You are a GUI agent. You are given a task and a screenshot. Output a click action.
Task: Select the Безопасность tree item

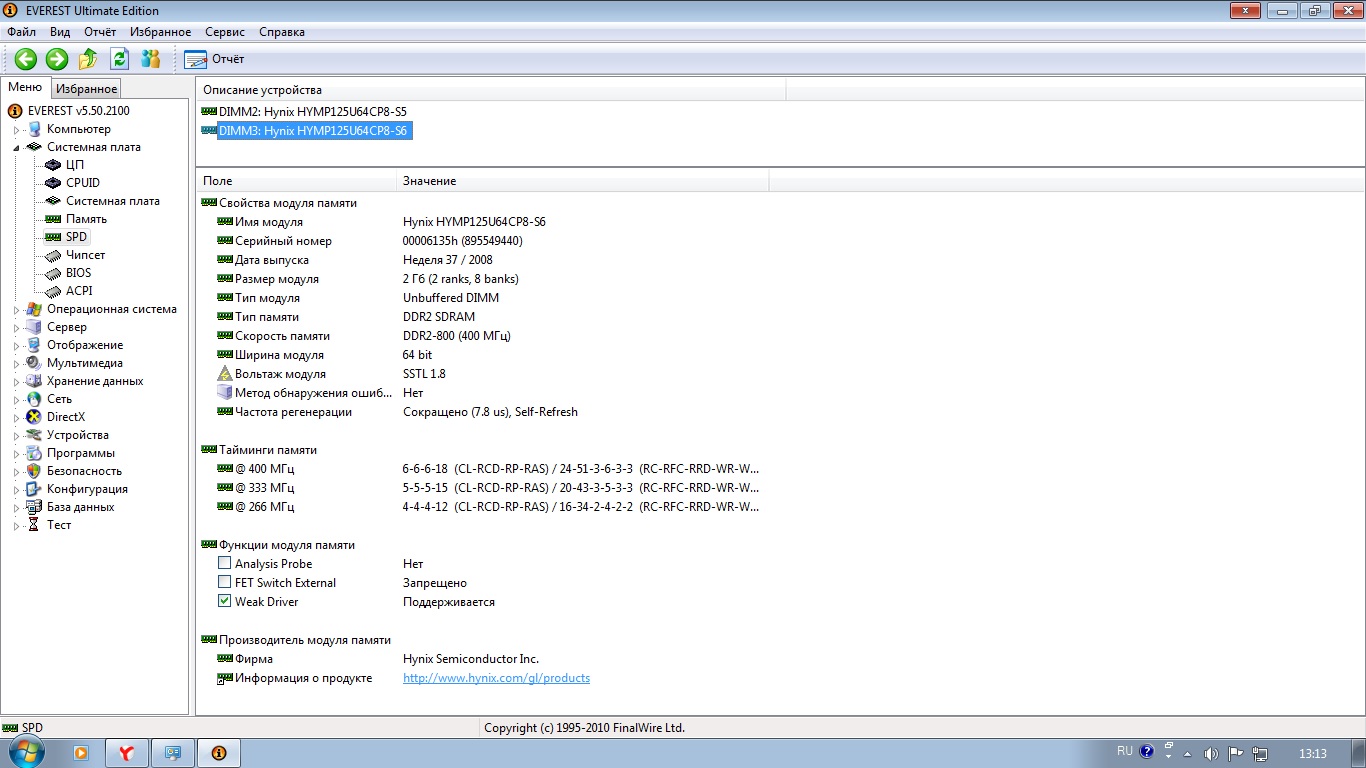[84, 471]
